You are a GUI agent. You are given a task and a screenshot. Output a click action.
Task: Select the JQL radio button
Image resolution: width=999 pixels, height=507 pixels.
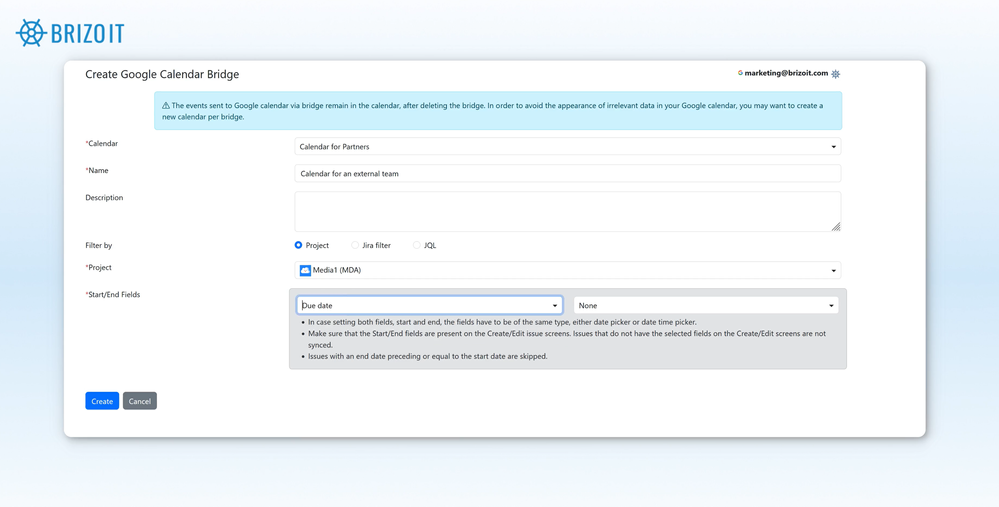pos(417,245)
